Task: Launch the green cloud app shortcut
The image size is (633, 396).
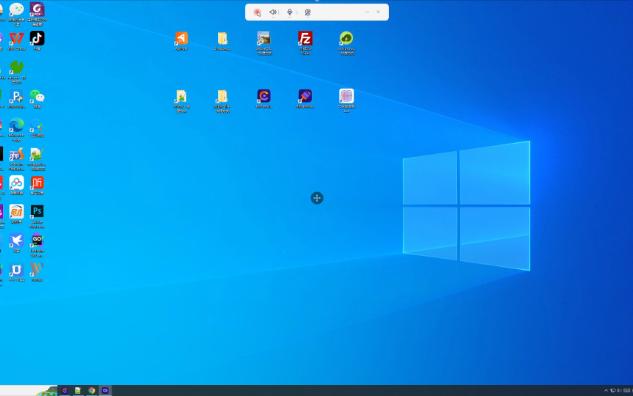Action: [x=346, y=39]
